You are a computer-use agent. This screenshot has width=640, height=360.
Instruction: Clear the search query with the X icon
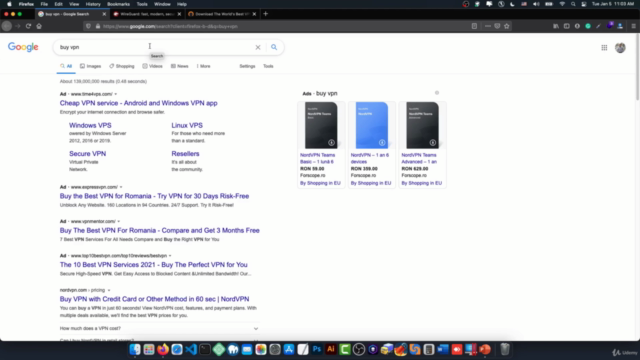(x=258, y=47)
